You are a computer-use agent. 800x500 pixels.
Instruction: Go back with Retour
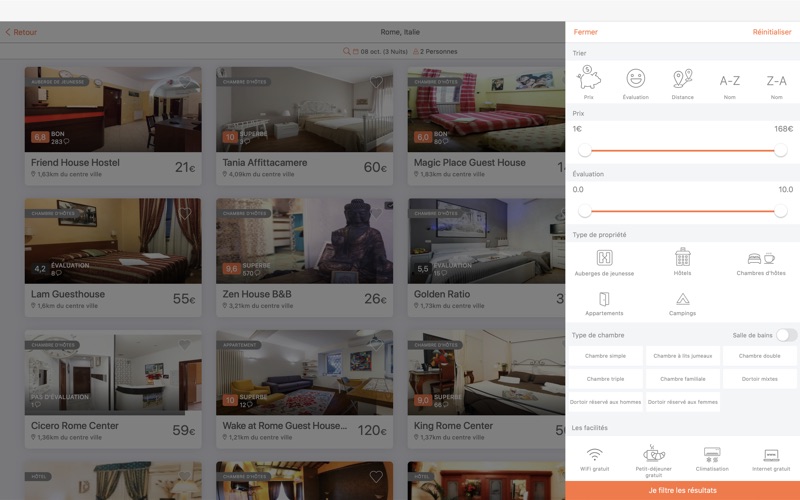click(21, 32)
